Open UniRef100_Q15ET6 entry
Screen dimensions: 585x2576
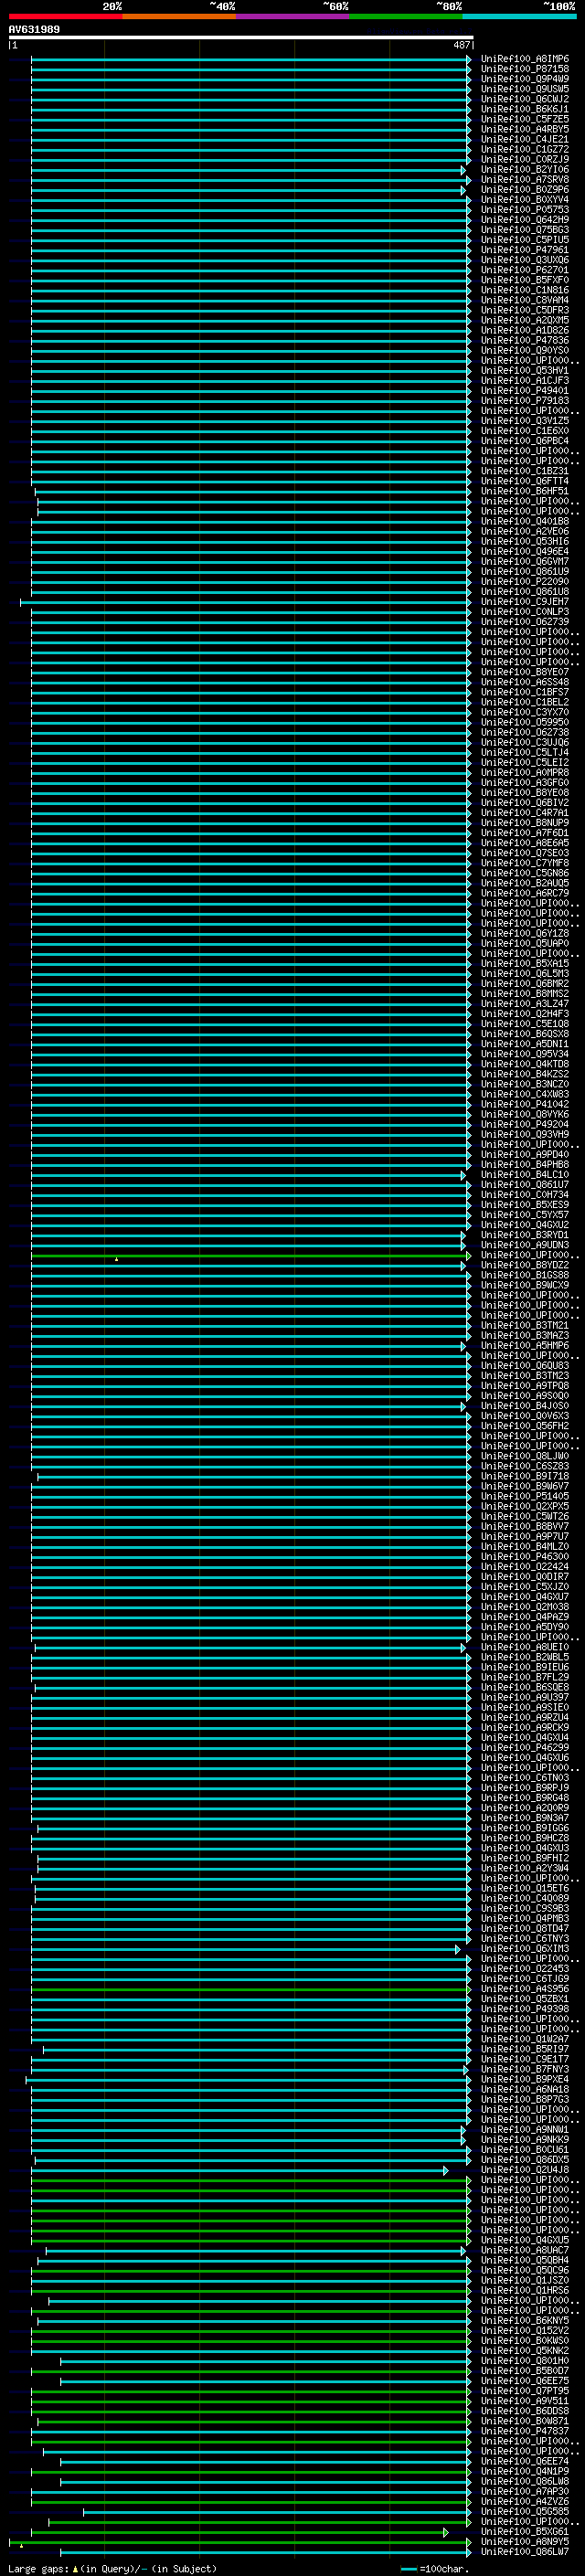click(x=524, y=1888)
